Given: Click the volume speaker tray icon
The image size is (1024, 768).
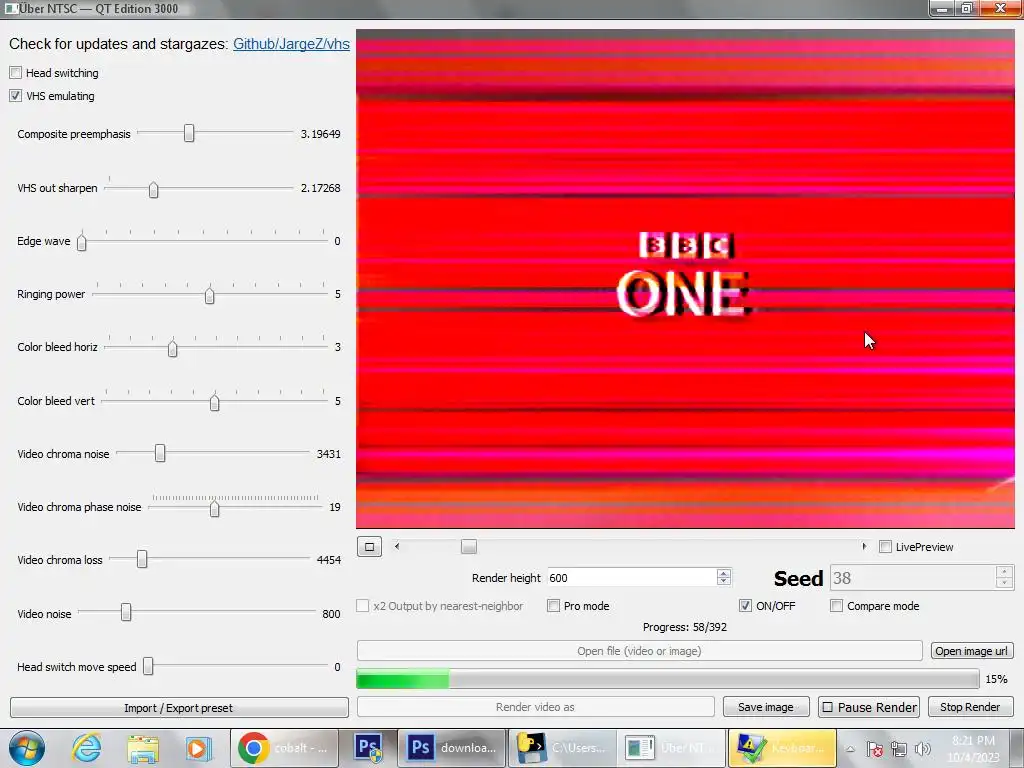Looking at the screenshot, I should [x=923, y=749].
